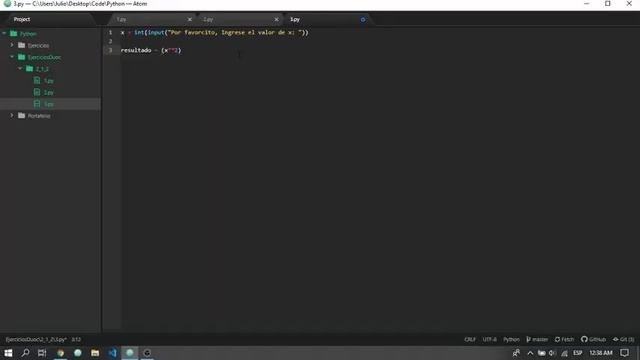
Task: Open the People icon in tray
Action: point(516,353)
